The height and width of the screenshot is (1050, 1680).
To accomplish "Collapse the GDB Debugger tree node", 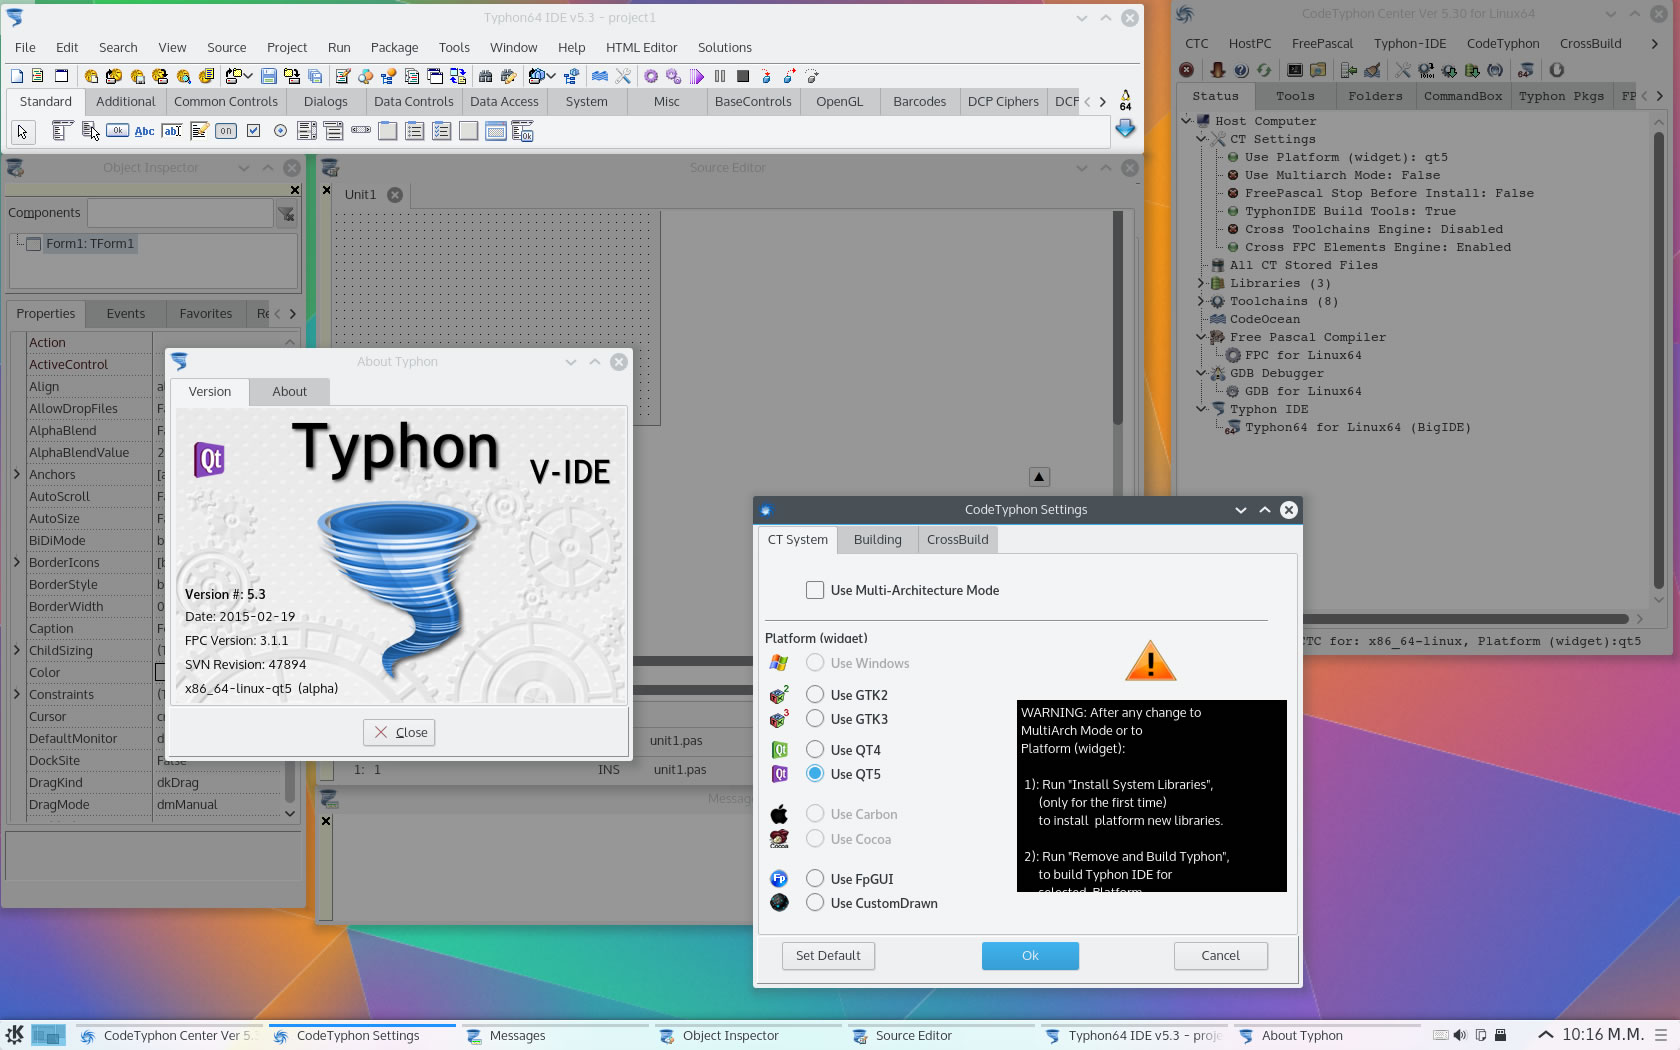I will [1201, 373].
